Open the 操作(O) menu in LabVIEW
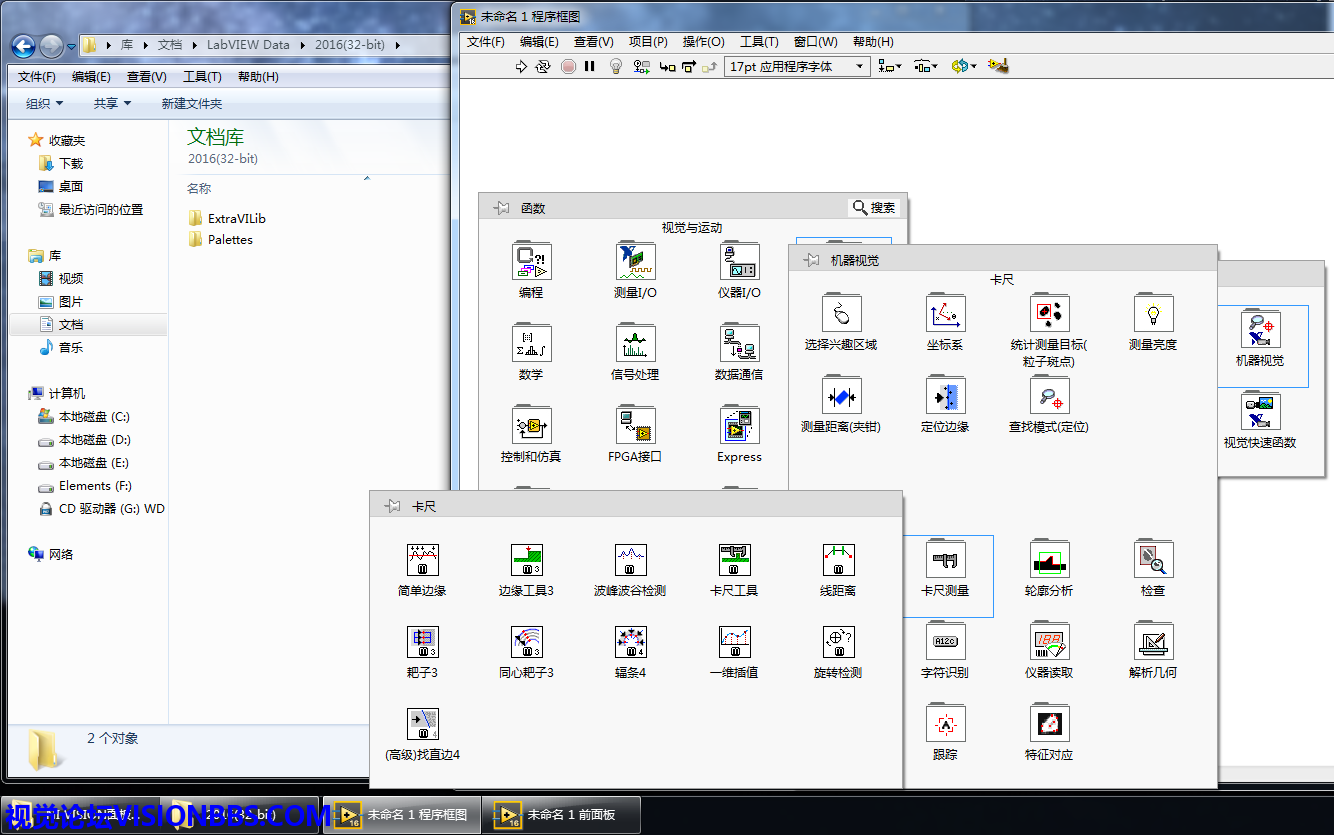 (x=703, y=42)
